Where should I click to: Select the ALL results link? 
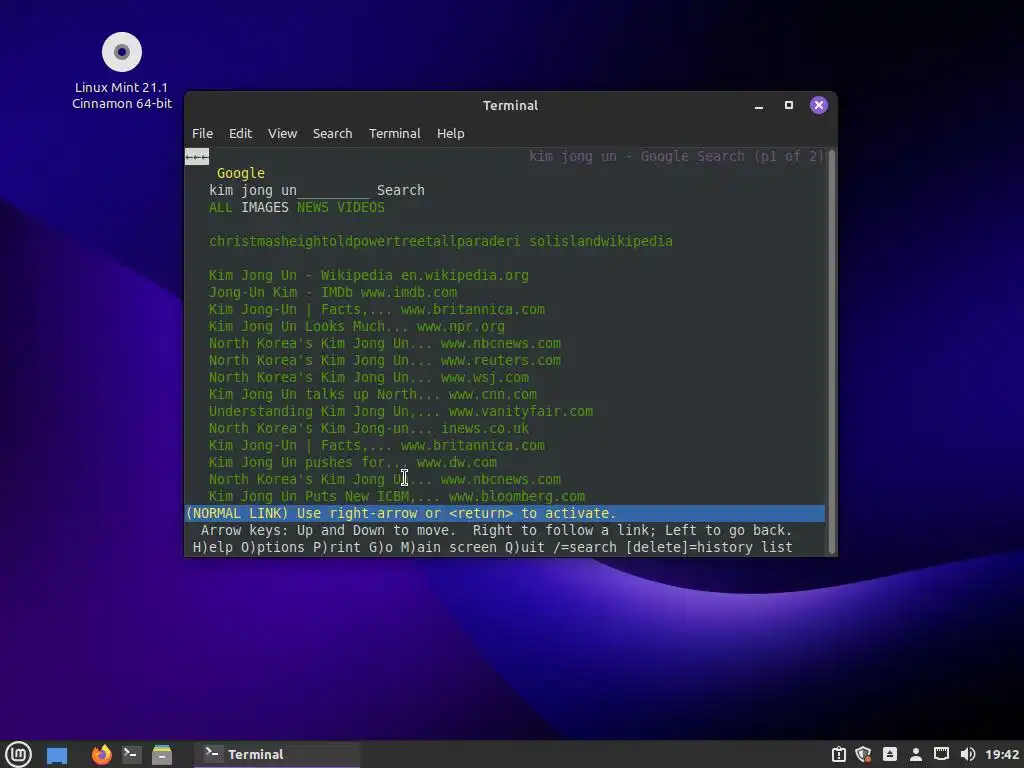pos(221,207)
